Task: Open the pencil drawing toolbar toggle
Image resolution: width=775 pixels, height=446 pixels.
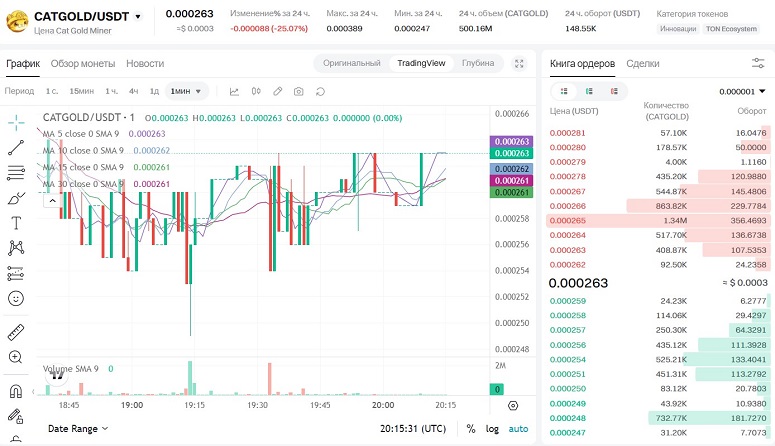Action: (x=278, y=91)
